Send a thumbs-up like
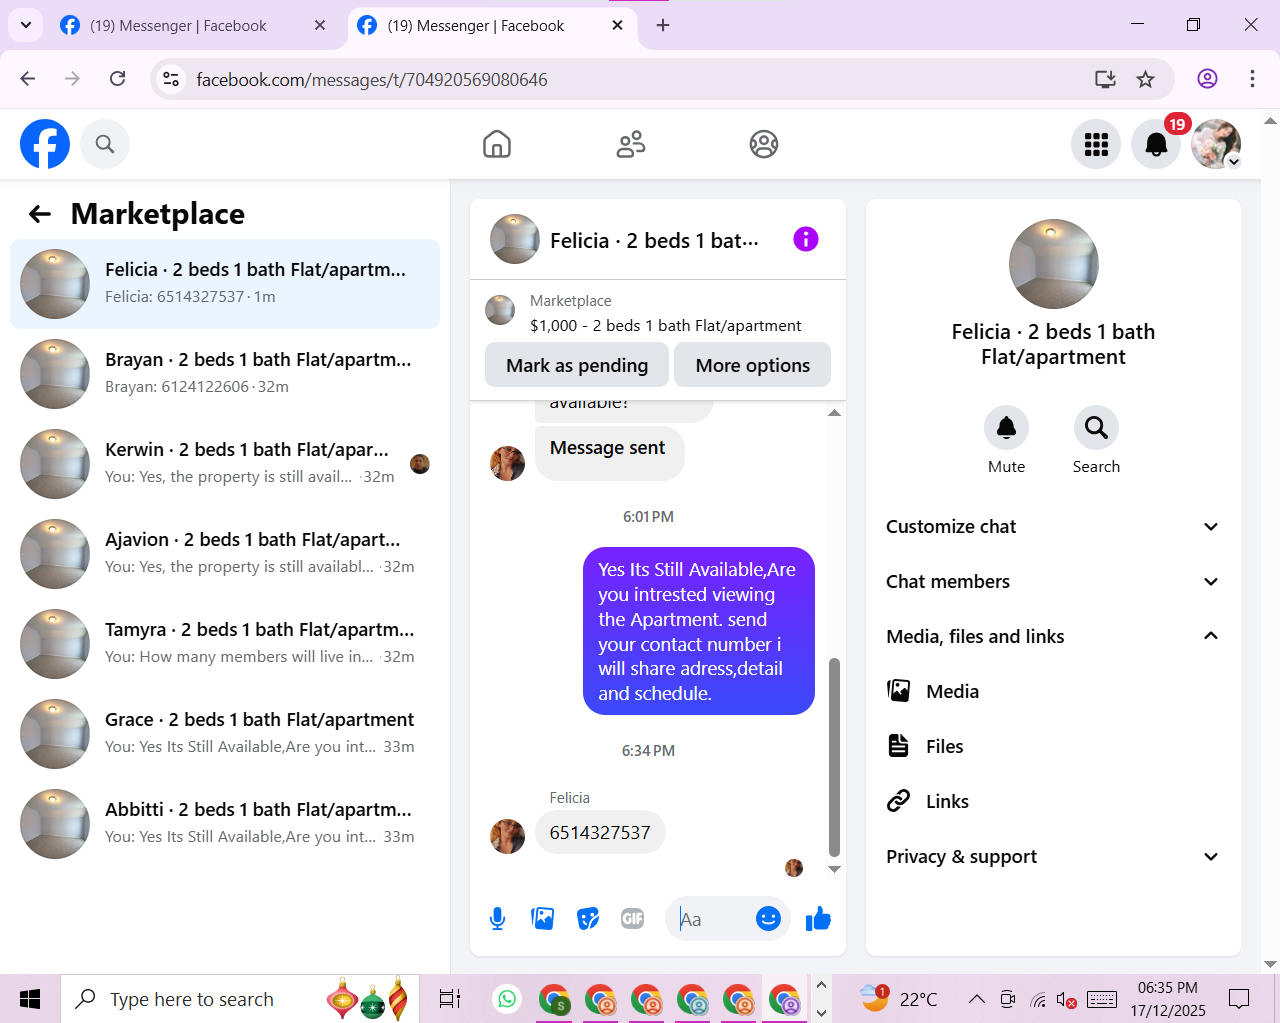 [x=818, y=918]
